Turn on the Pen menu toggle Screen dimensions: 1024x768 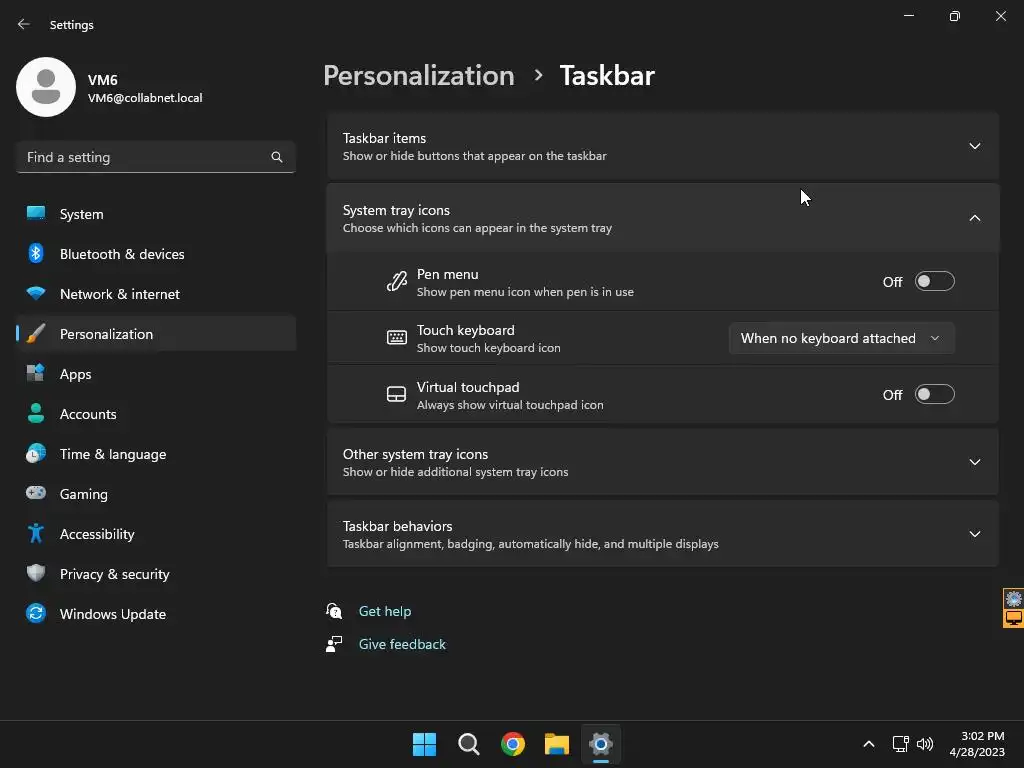pyautogui.click(x=935, y=281)
